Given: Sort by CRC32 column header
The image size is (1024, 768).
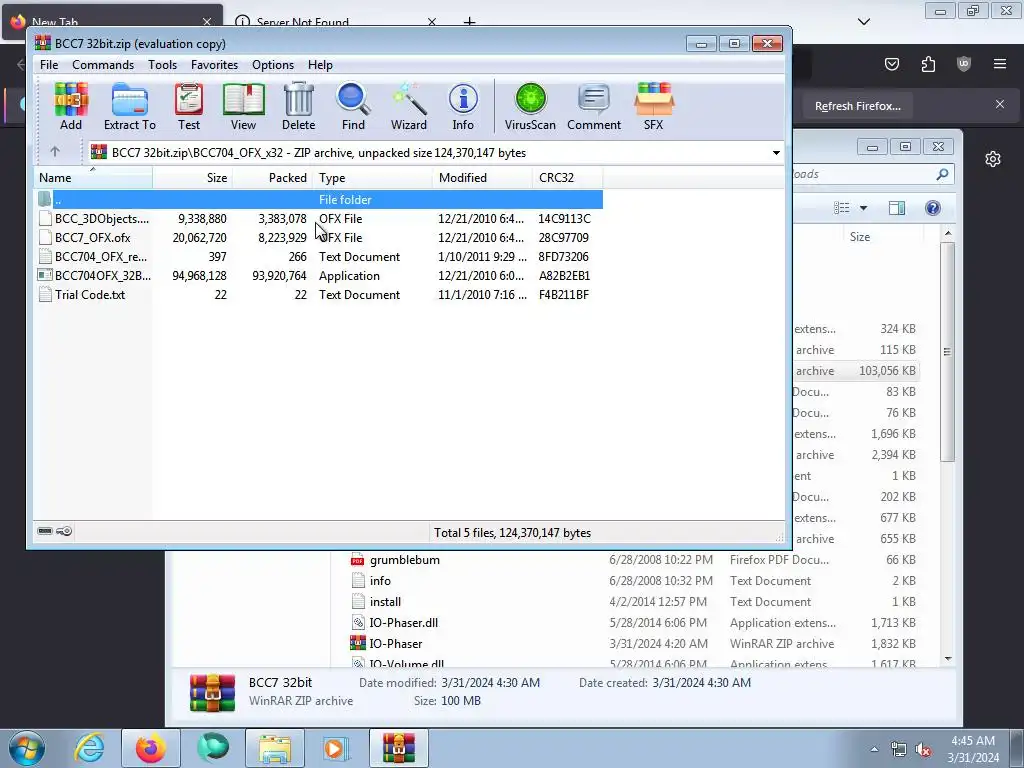Looking at the screenshot, I should click(568, 178).
